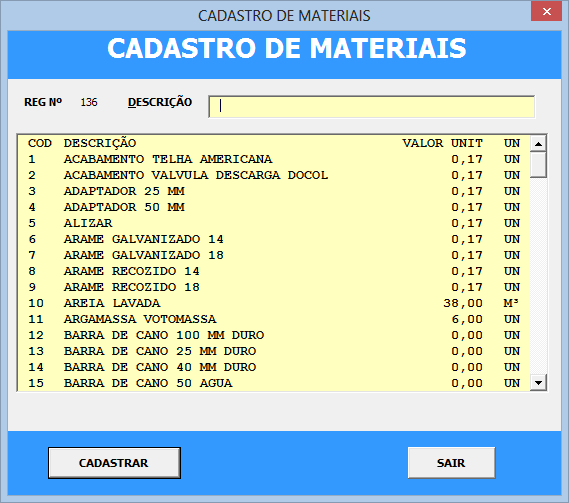569x503 pixels.
Task: Choose the AREIA LAVADA row
Action: point(274,303)
